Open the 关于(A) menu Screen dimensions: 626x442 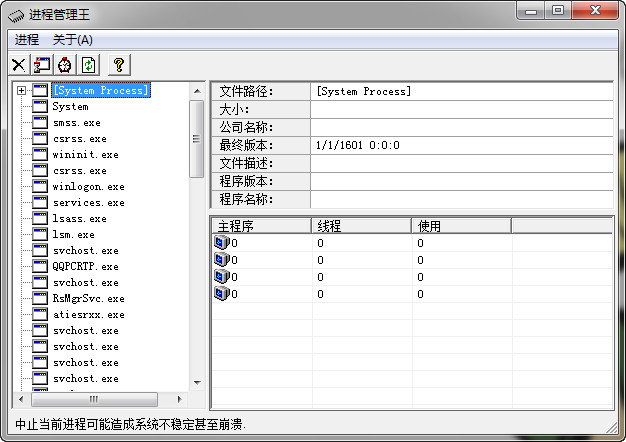click(73, 40)
